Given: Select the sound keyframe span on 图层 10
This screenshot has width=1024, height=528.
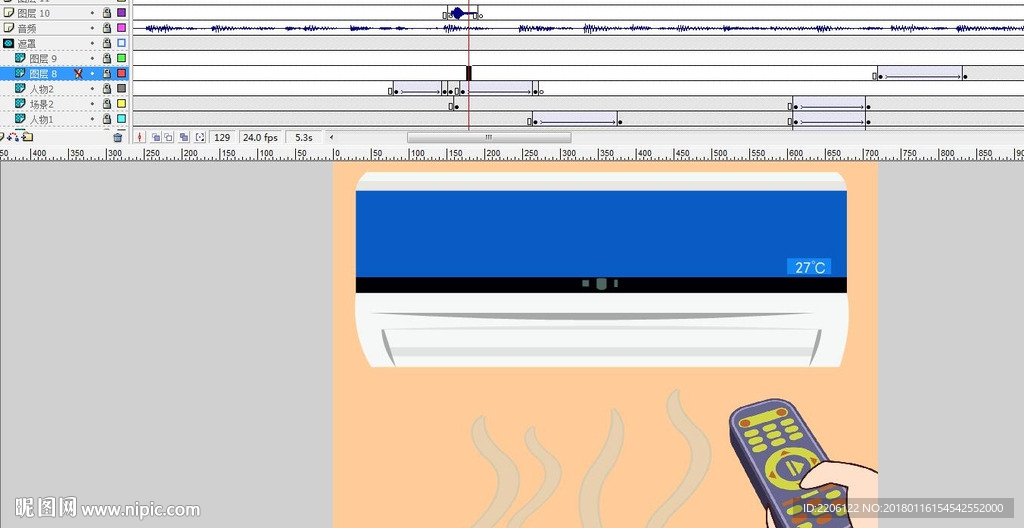Looking at the screenshot, I should [x=462, y=12].
